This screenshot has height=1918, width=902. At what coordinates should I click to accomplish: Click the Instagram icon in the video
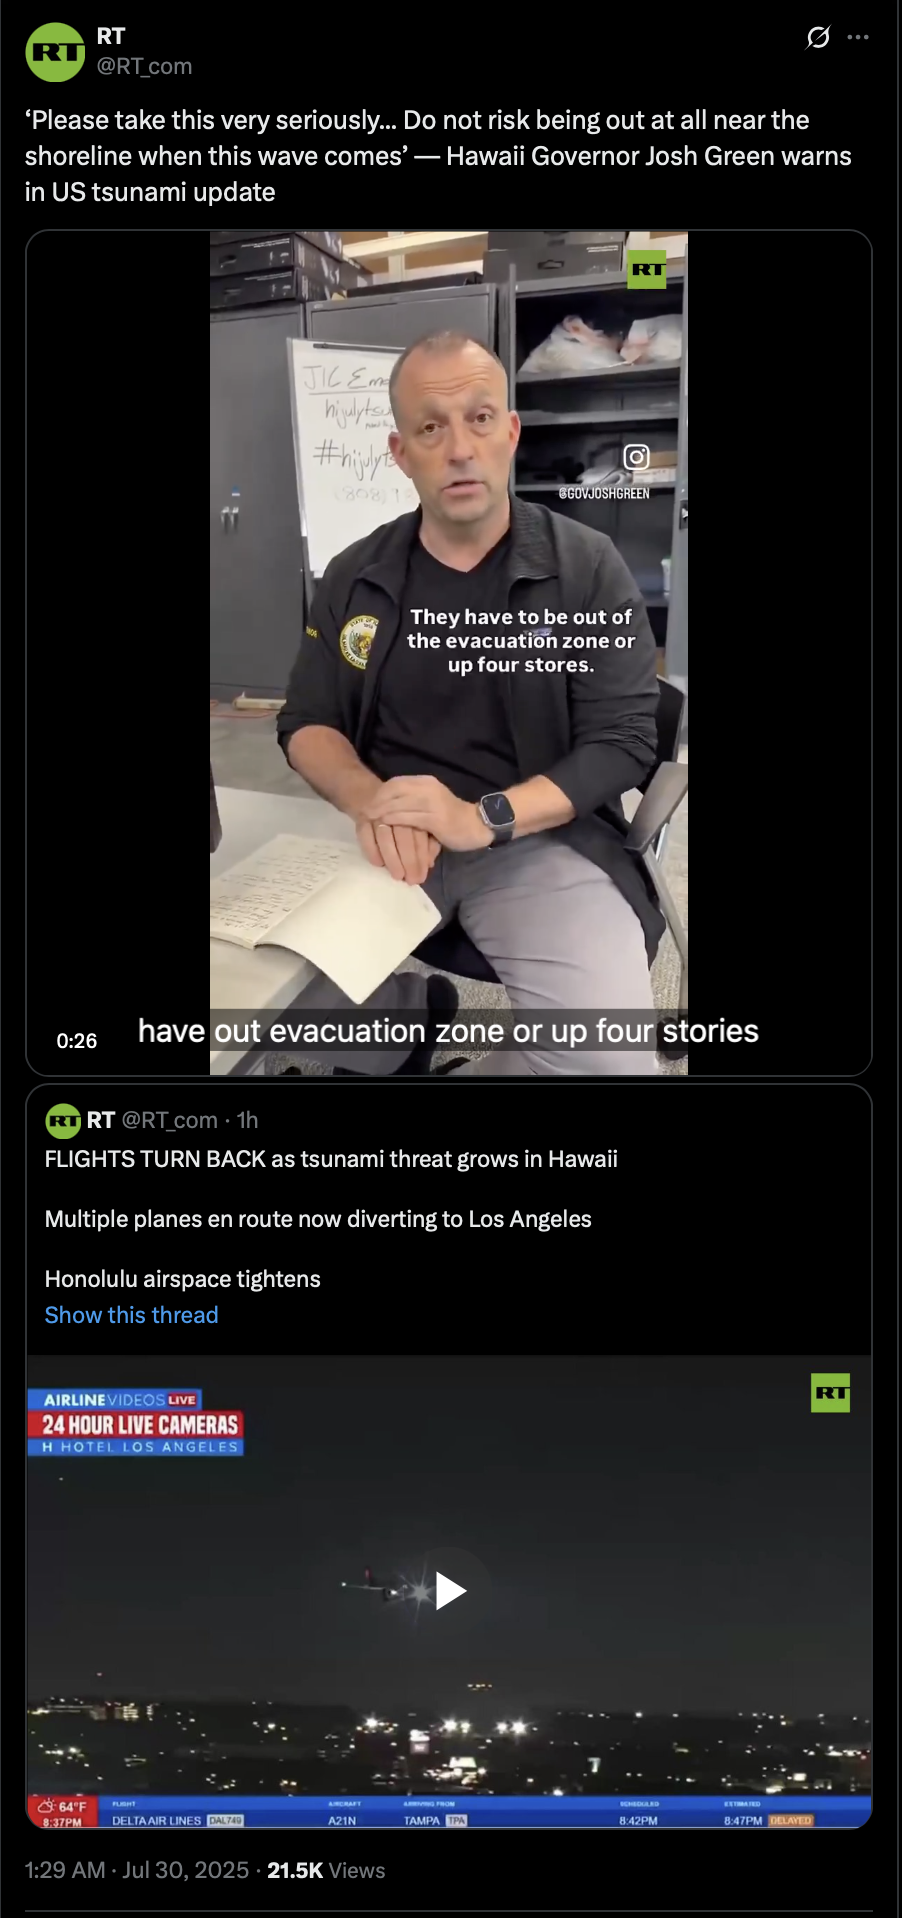(637, 457)
